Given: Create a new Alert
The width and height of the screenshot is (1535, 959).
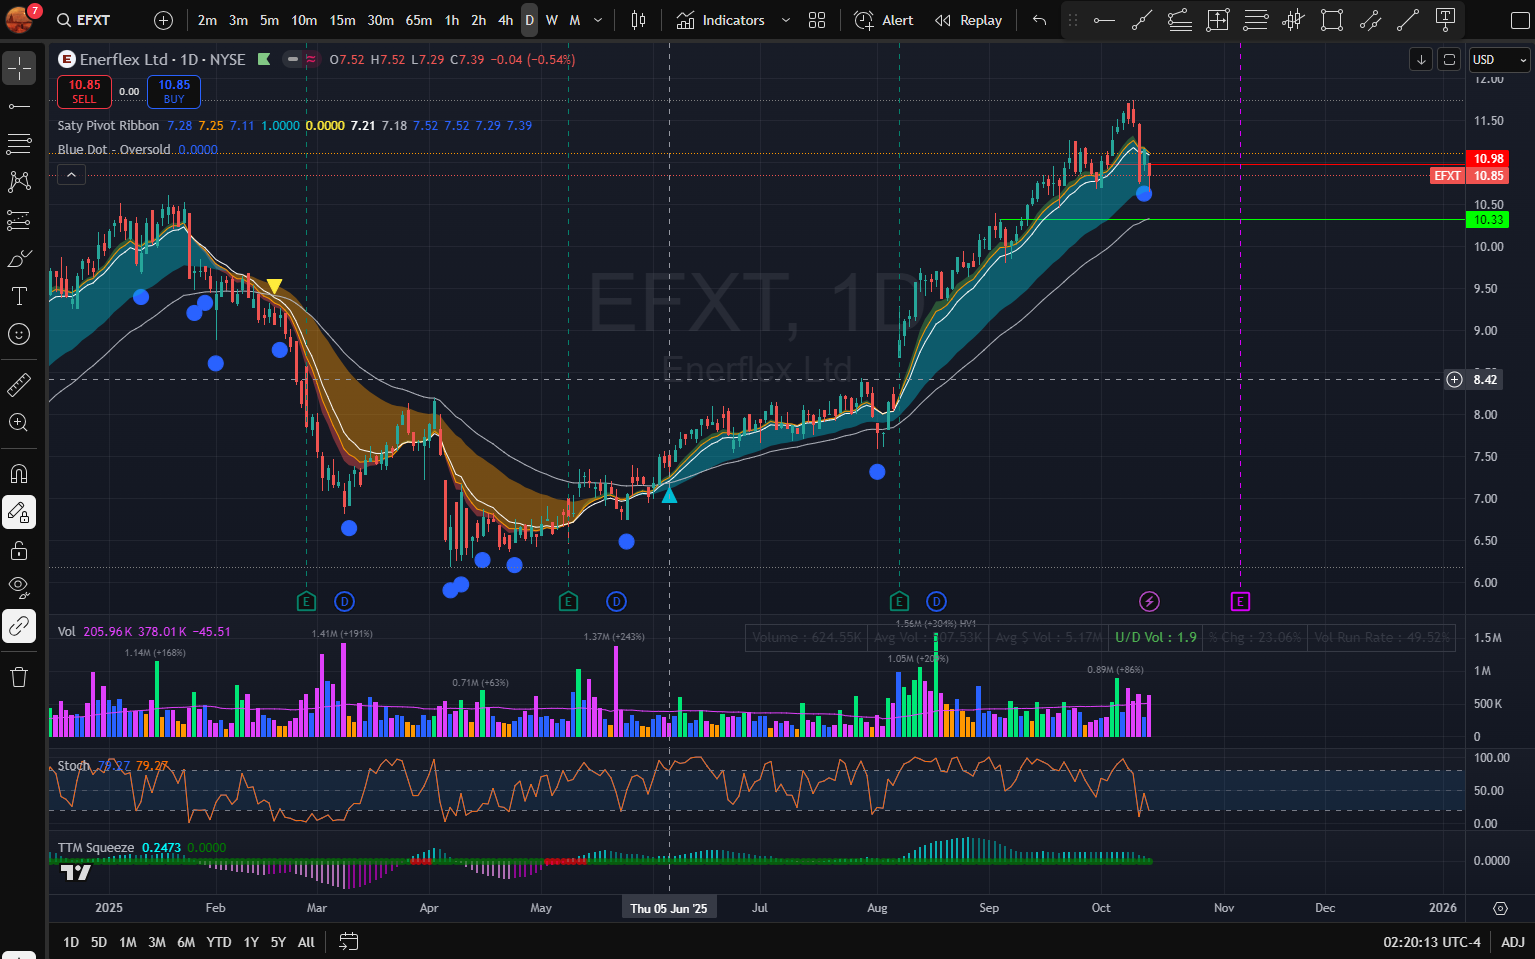Looking at the screenshot, I should click(x=884, y=20).
